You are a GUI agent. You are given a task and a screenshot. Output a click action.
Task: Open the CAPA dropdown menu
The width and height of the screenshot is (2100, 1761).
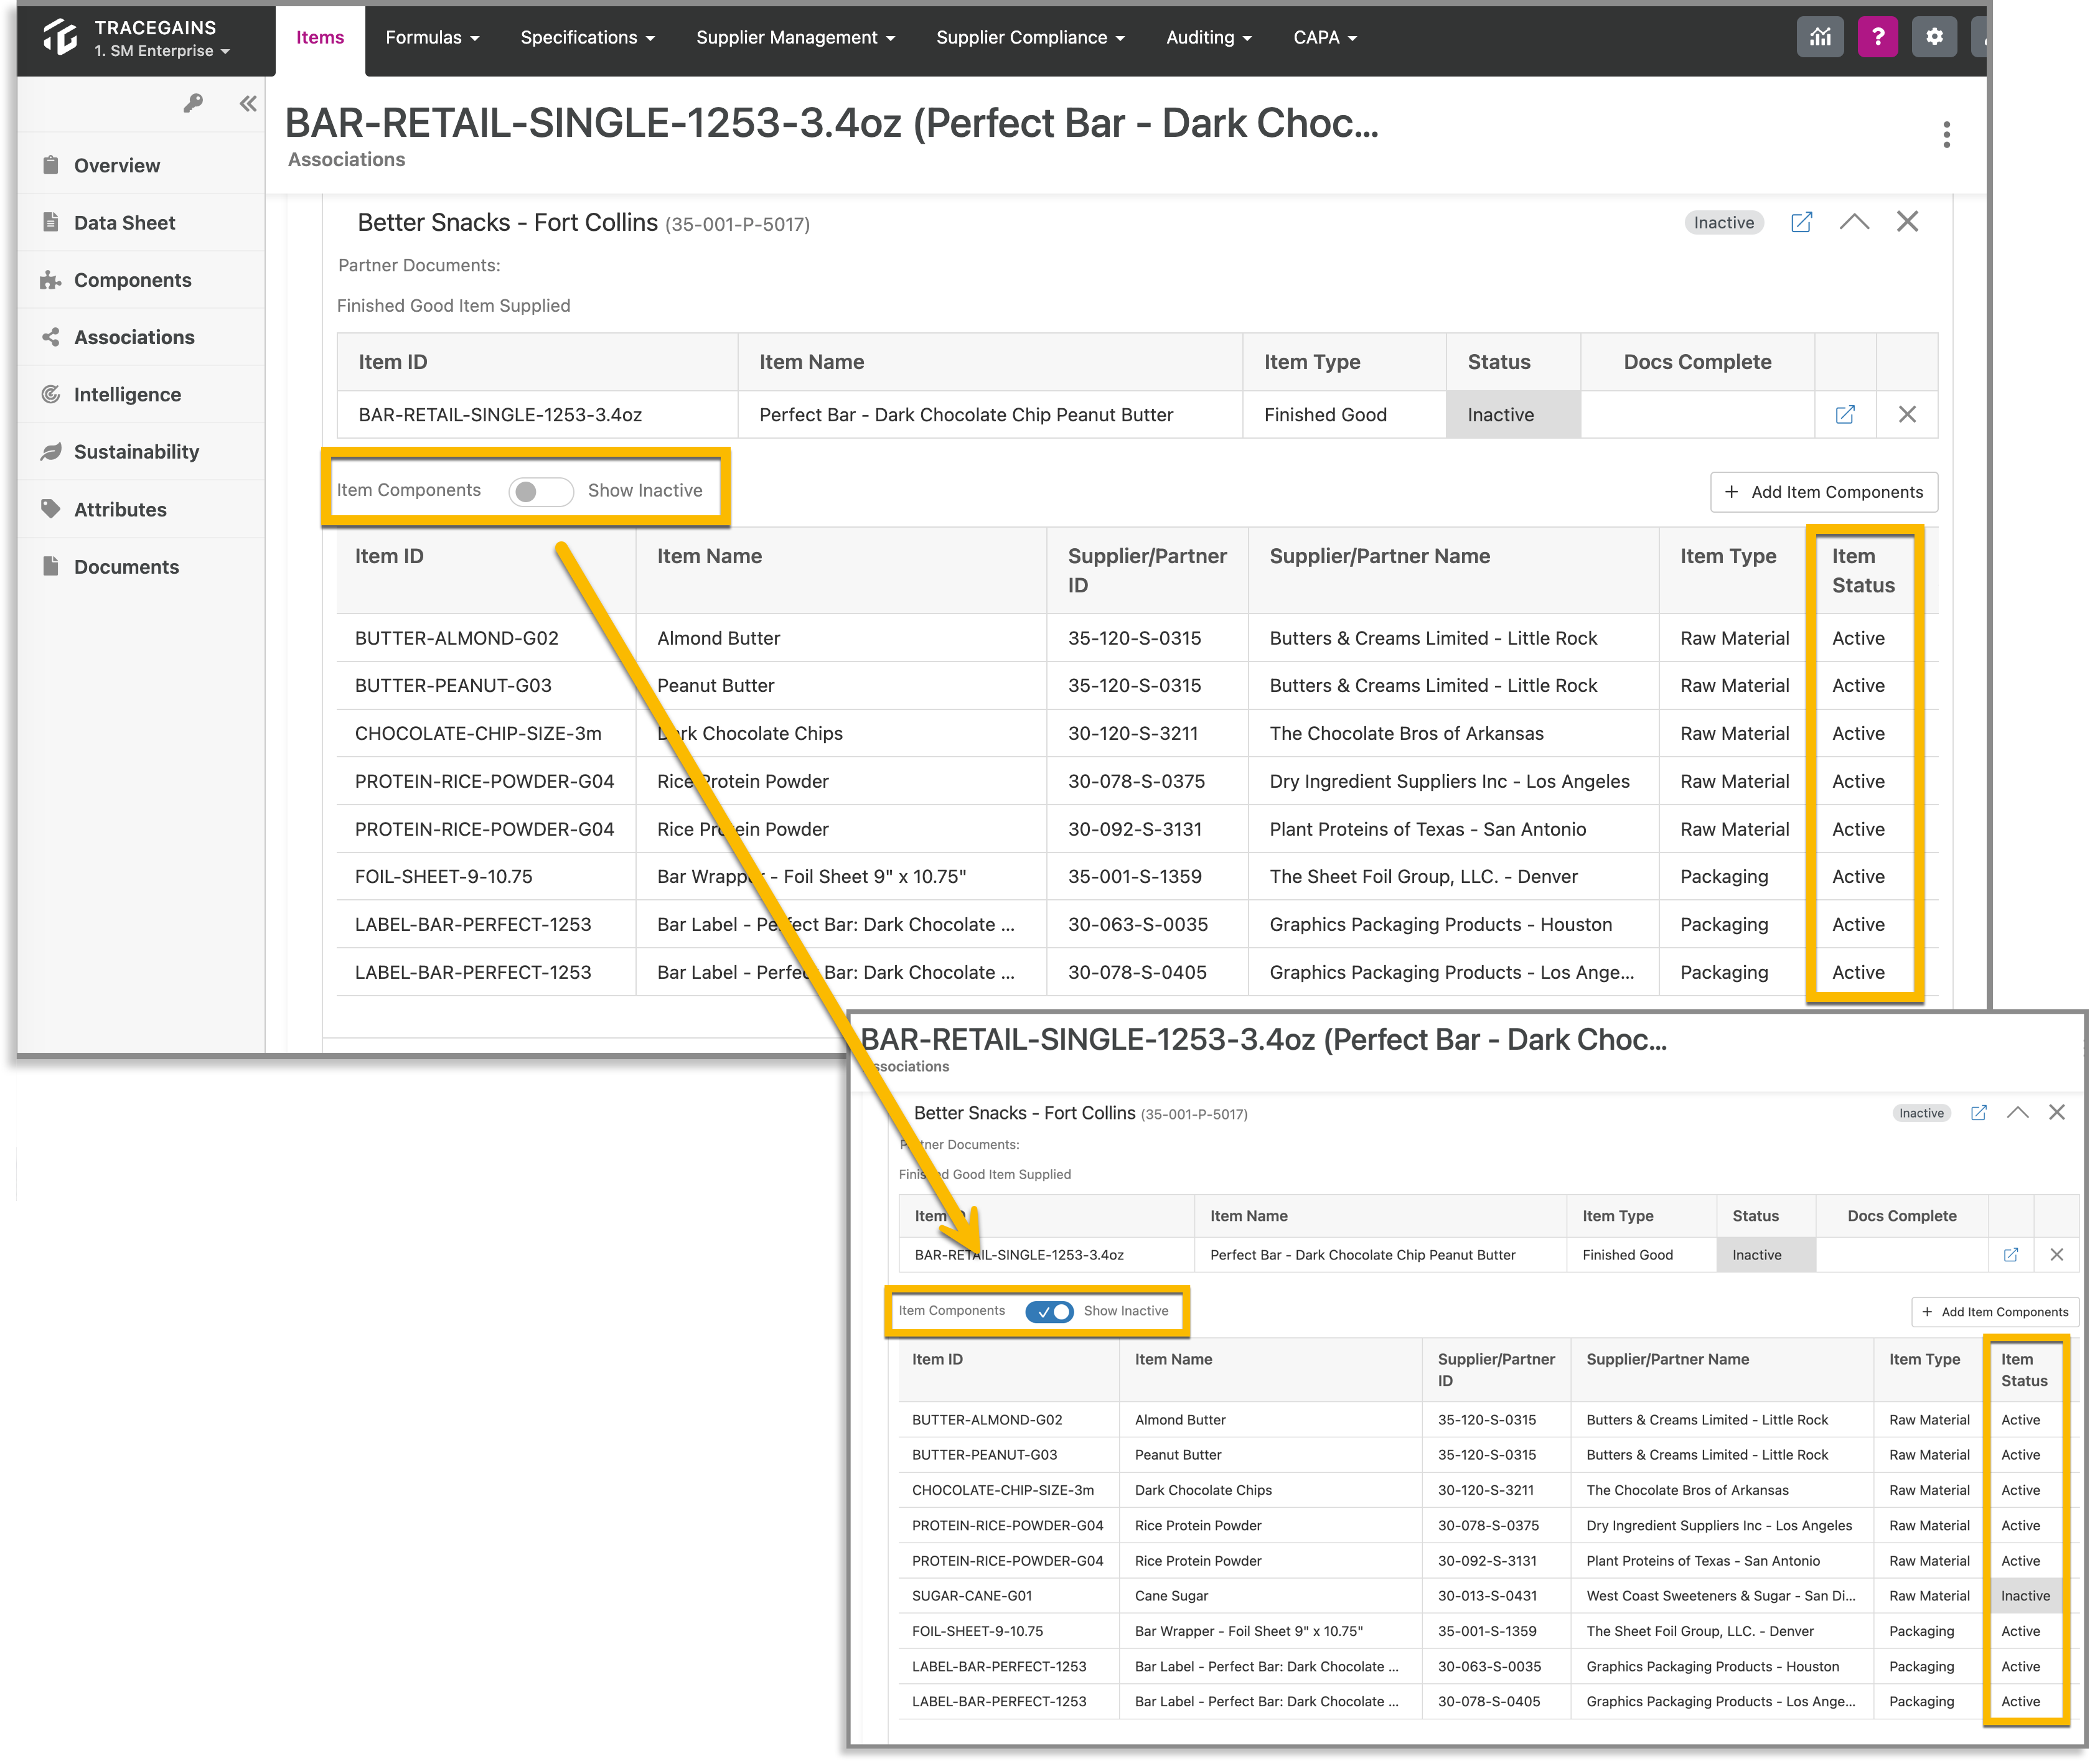click(1324, 37)
